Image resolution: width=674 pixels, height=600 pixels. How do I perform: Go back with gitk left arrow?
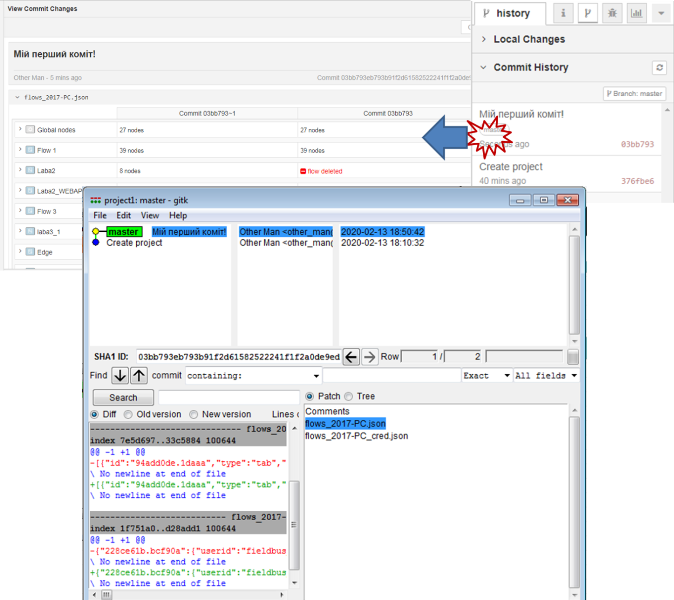(x=351, y=357)
